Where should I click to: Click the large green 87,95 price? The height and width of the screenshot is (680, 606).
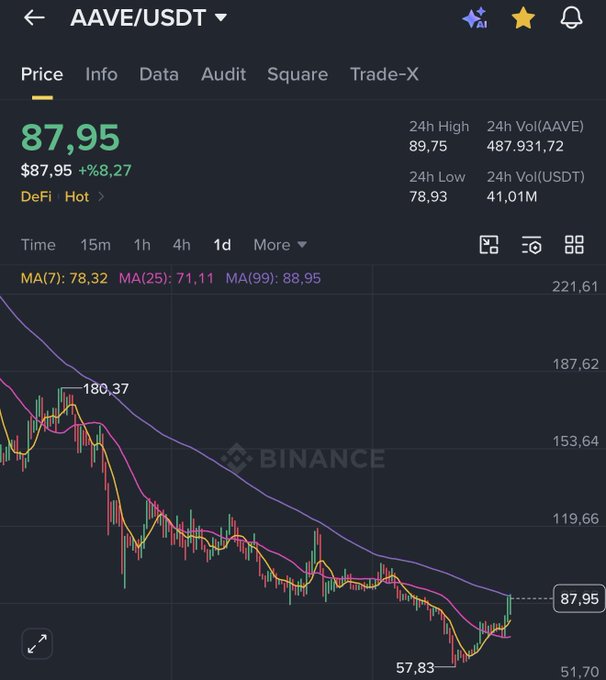coord(70,137)
